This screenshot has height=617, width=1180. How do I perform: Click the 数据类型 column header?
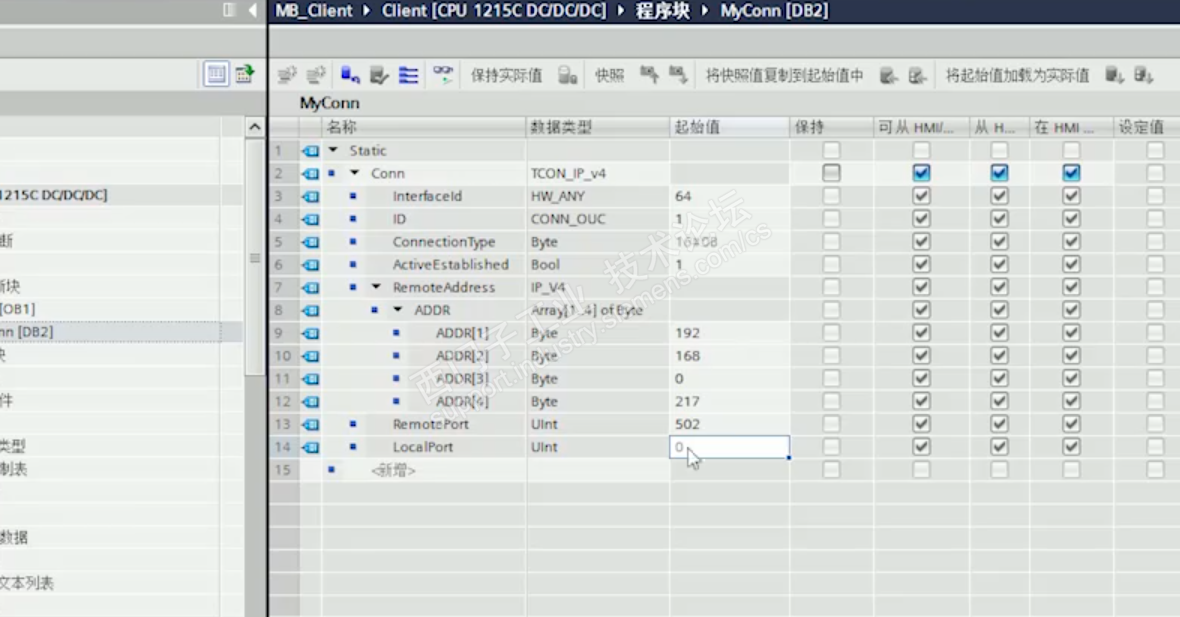[598, 127]
